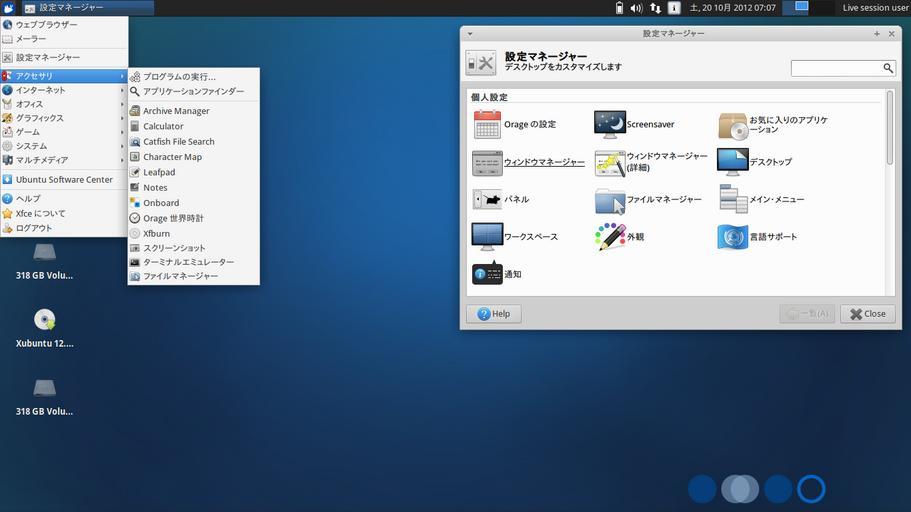Open the Screensaver settings icon
This screenshot has width=911, height=512.
609,125
